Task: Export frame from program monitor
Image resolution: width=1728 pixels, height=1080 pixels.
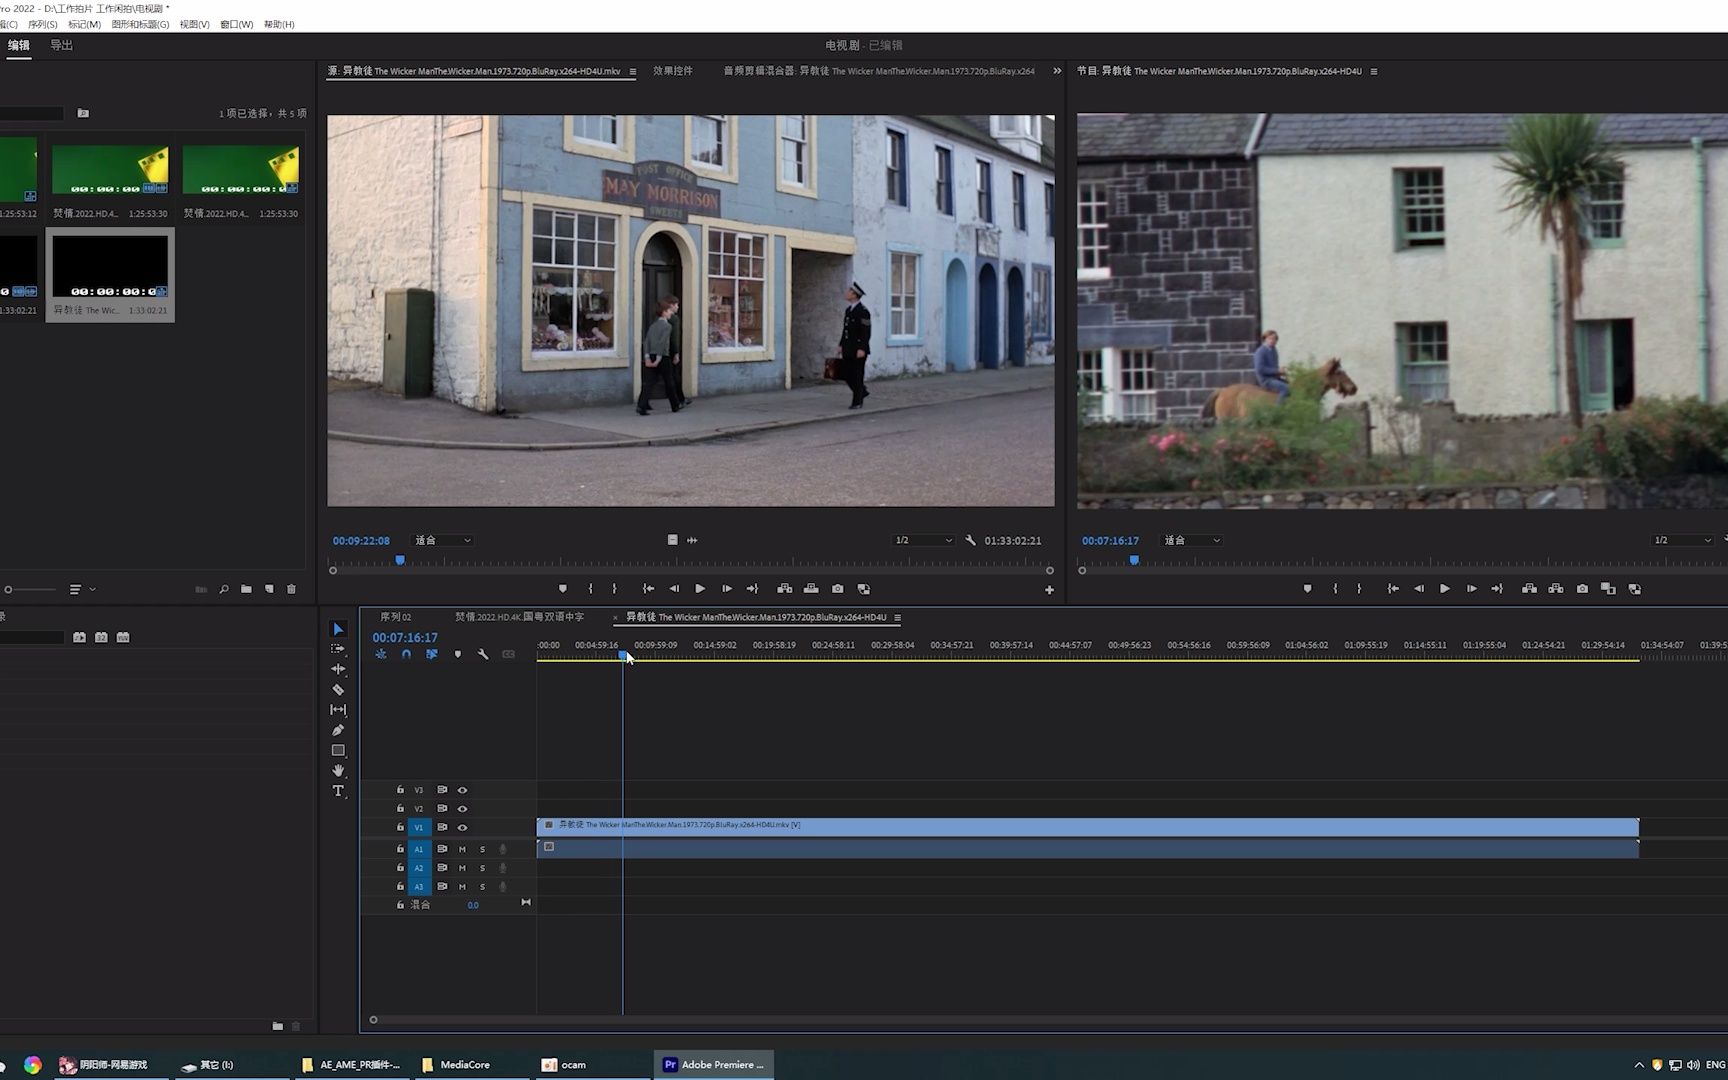Action: [1582, 589]
